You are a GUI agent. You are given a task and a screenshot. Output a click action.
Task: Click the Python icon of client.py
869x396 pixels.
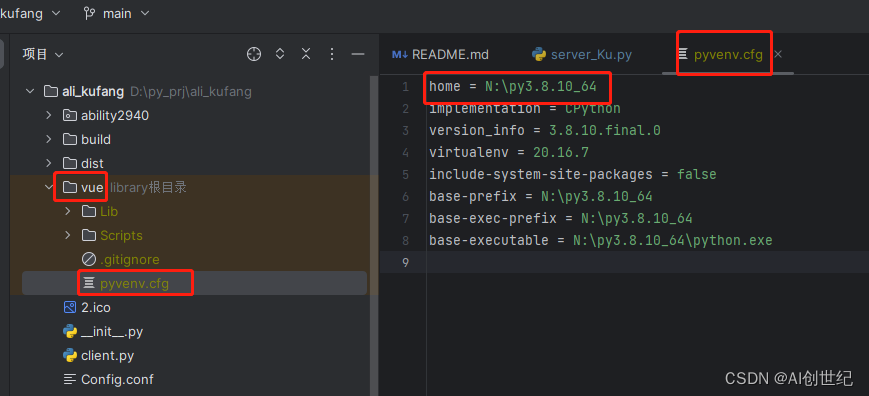pyautogui.click(x=70, y=355)
